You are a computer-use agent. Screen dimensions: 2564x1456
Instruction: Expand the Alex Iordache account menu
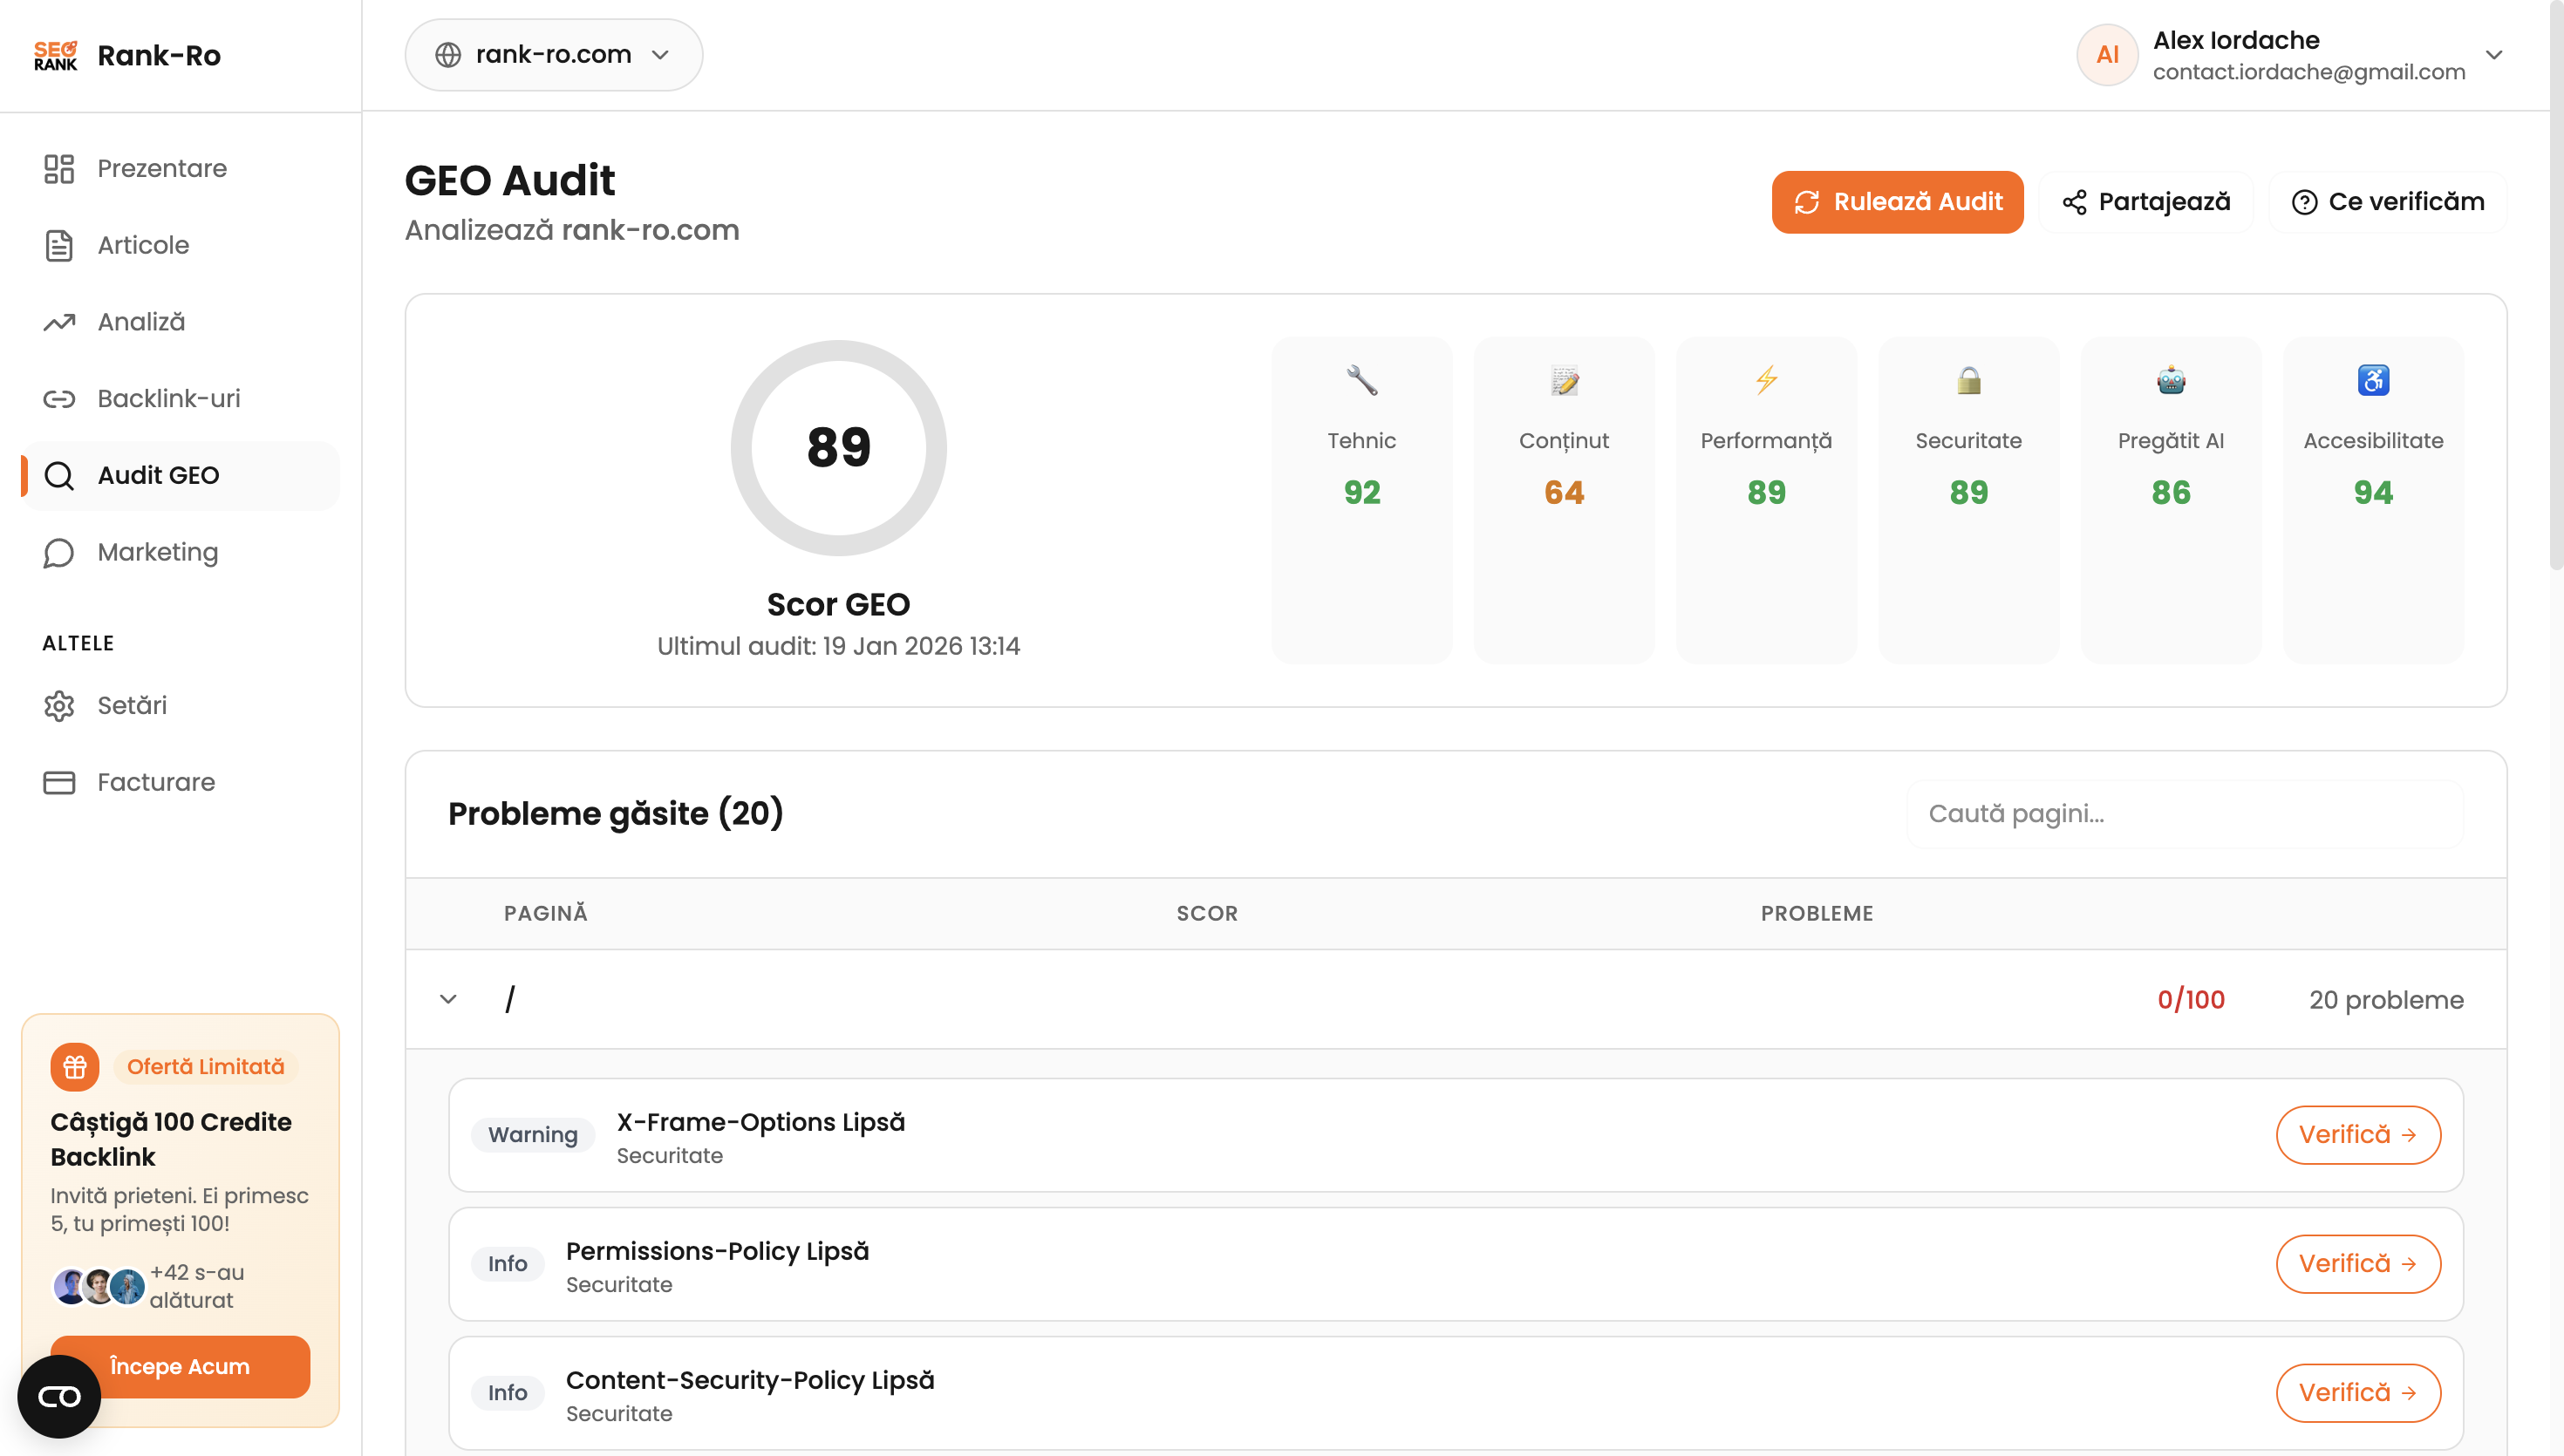coord(2493,55)
